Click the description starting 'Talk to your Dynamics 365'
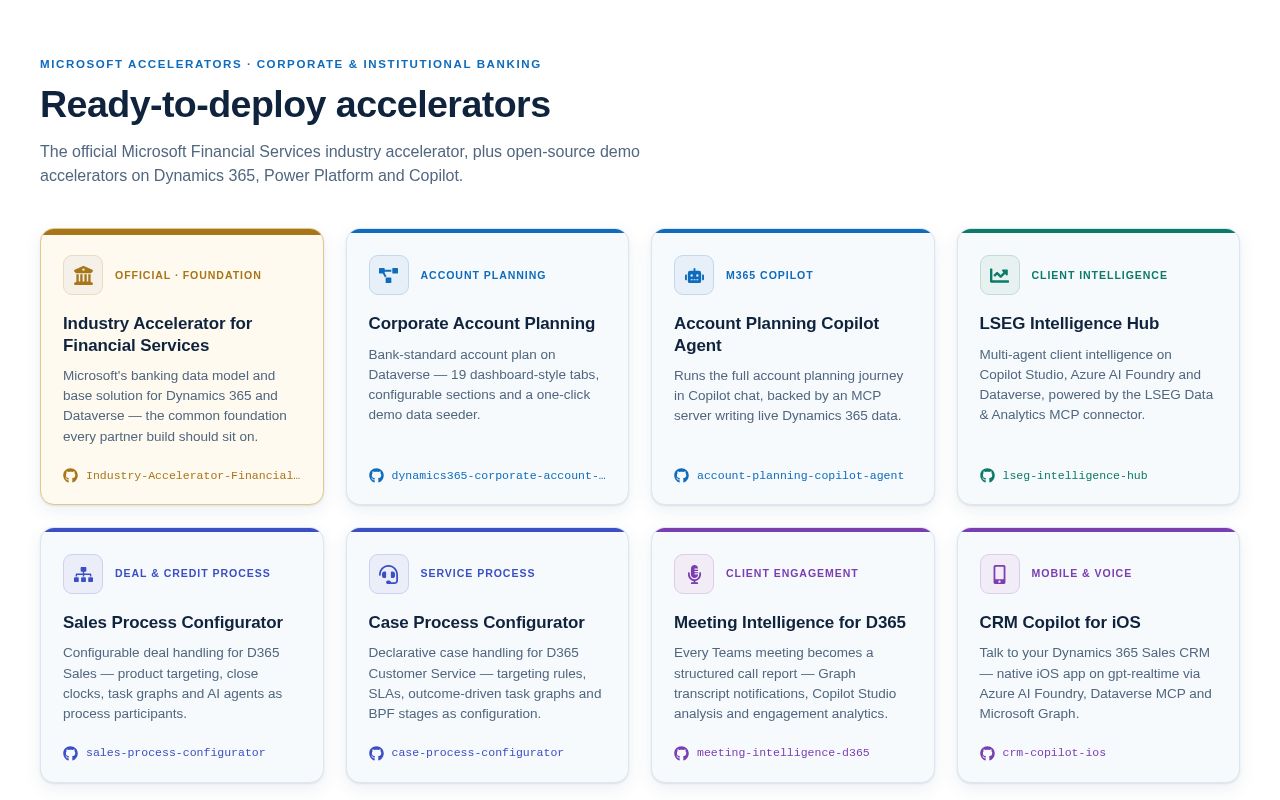Screen dimensions: 1280x800 tap(1096, 683)
